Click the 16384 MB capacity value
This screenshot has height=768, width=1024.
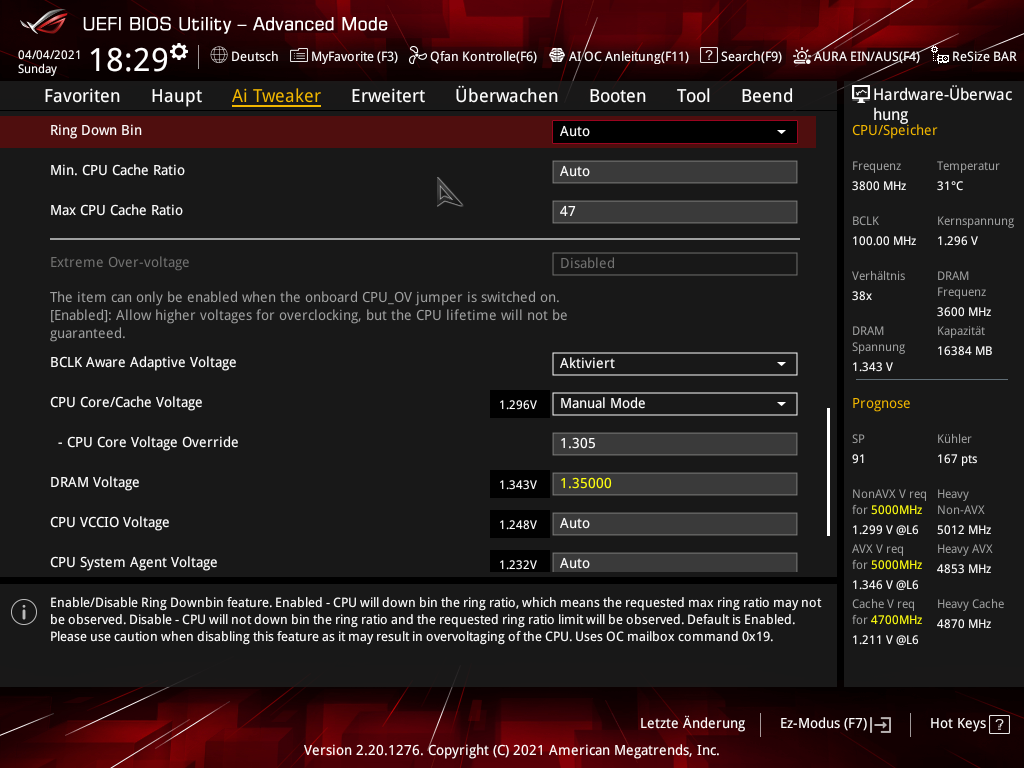(x=965, y=351)
